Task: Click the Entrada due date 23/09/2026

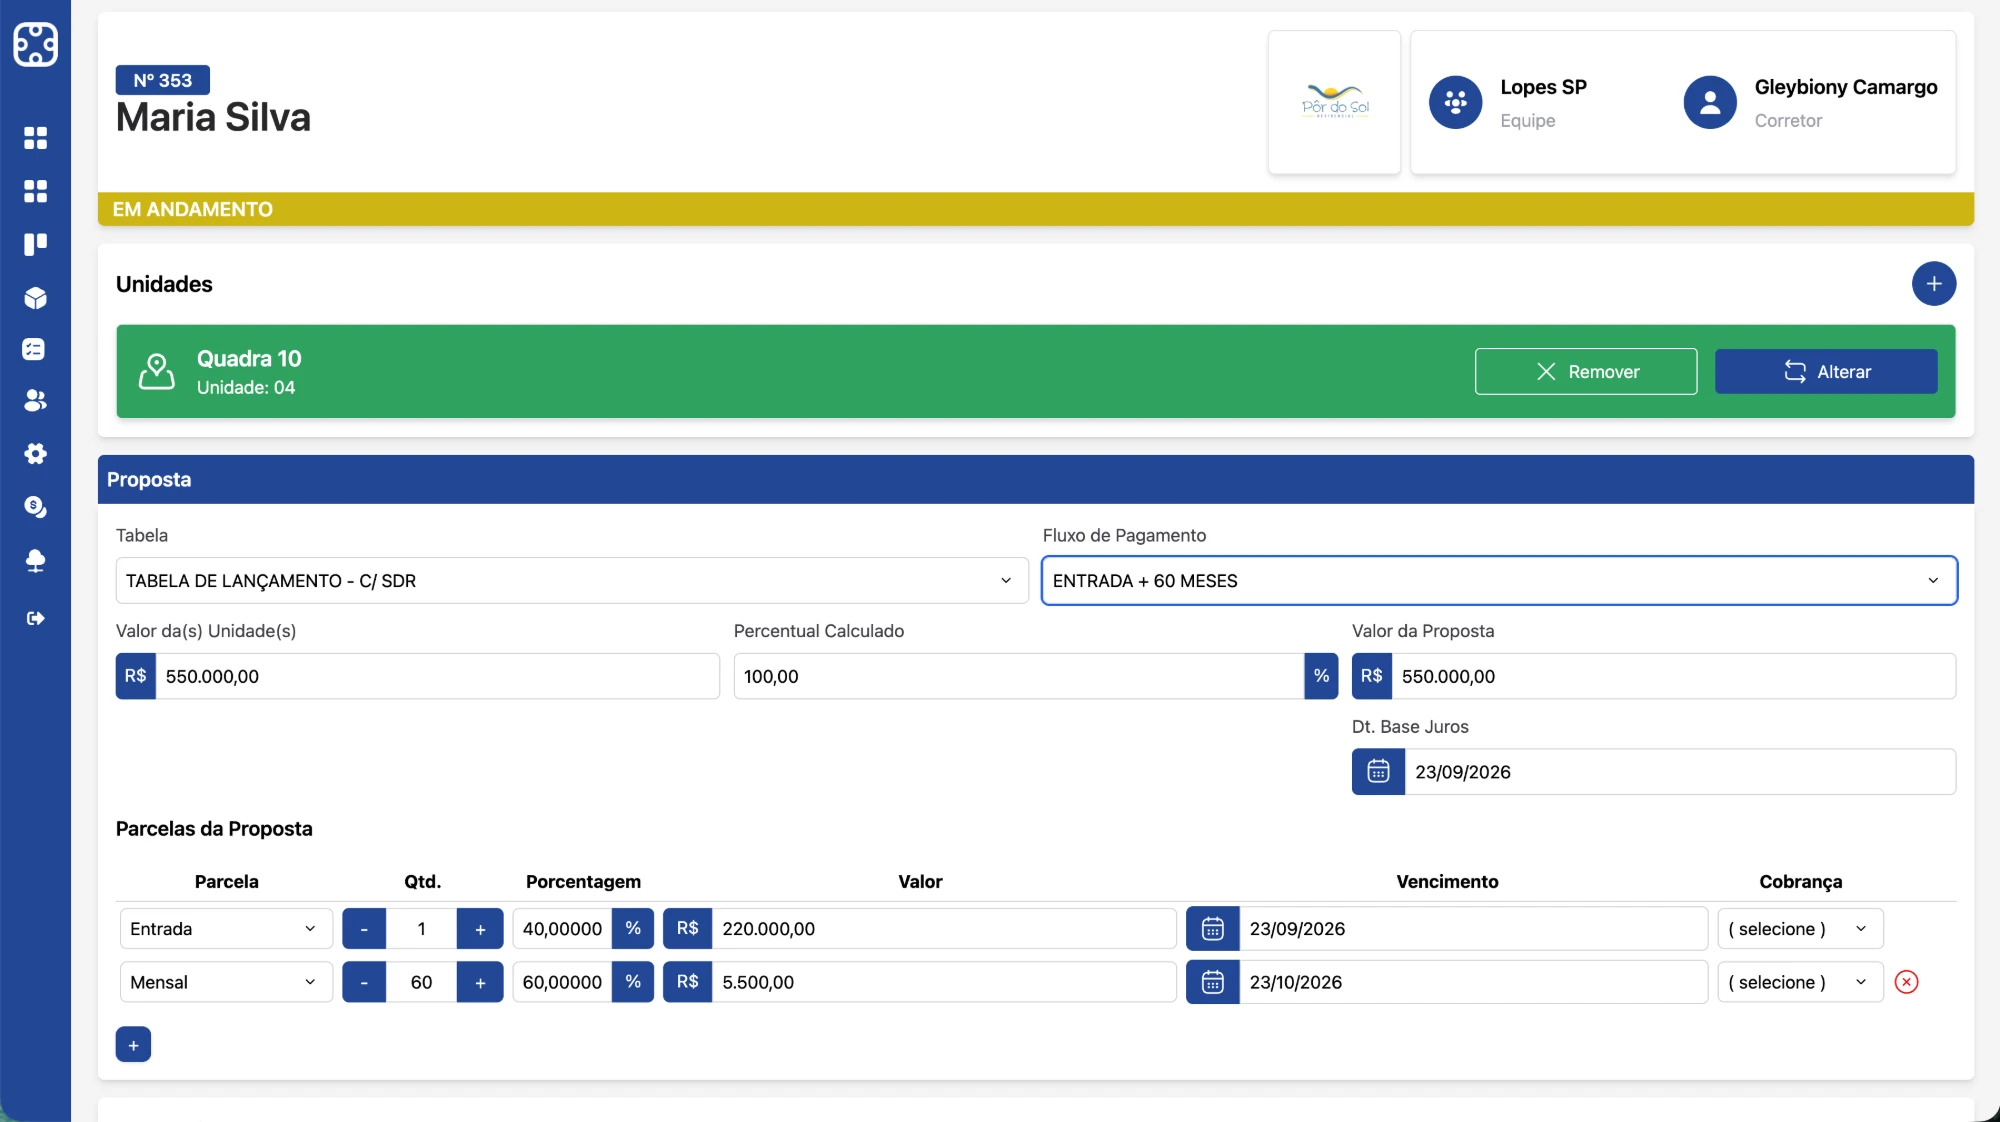Action: pyautogui.click(x=1473, y=929)
